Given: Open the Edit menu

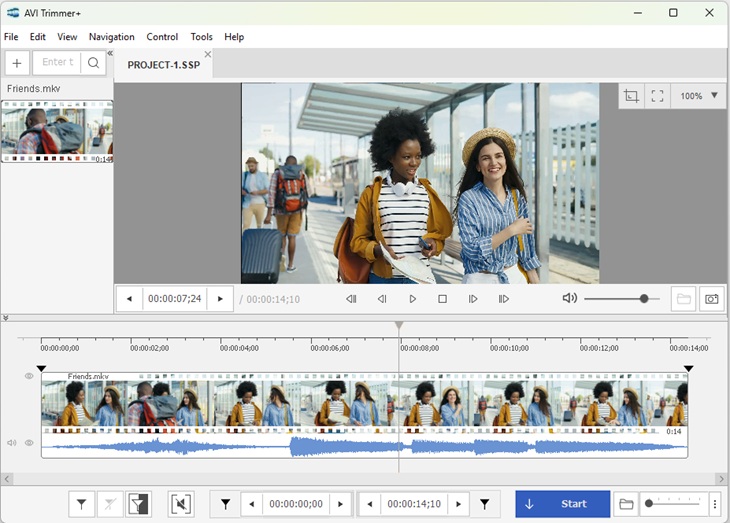Looking at the screenshot, I should pyautogui.click(x=38, y=37).
